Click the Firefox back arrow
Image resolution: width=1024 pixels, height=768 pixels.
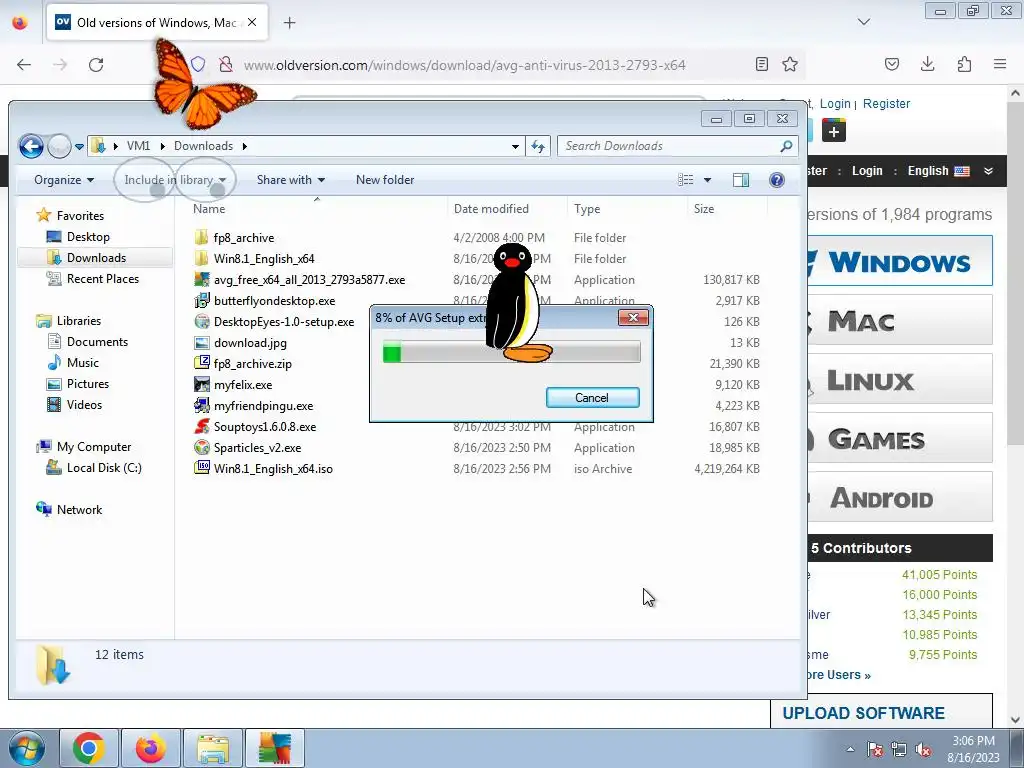(x=24, y=65)
